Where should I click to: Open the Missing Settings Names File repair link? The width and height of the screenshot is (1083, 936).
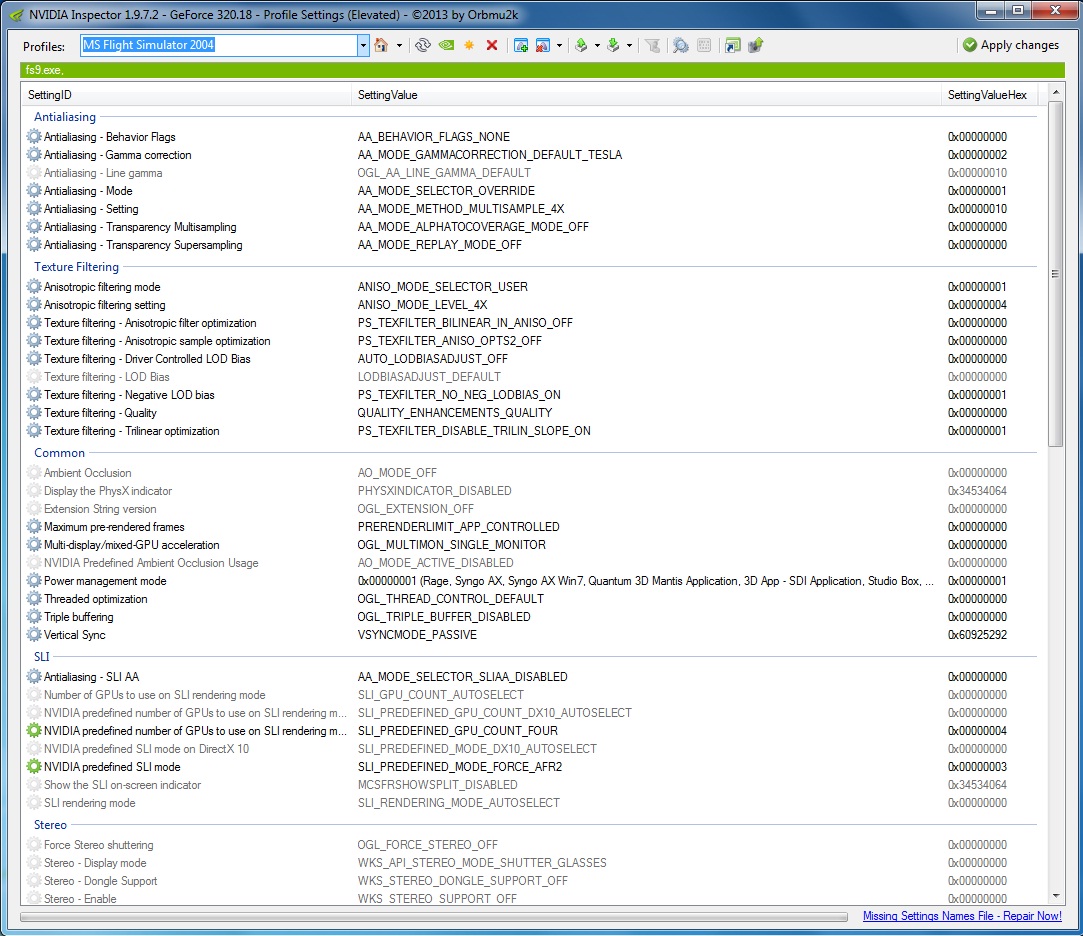pyautogui.click(x=962, y=916)
